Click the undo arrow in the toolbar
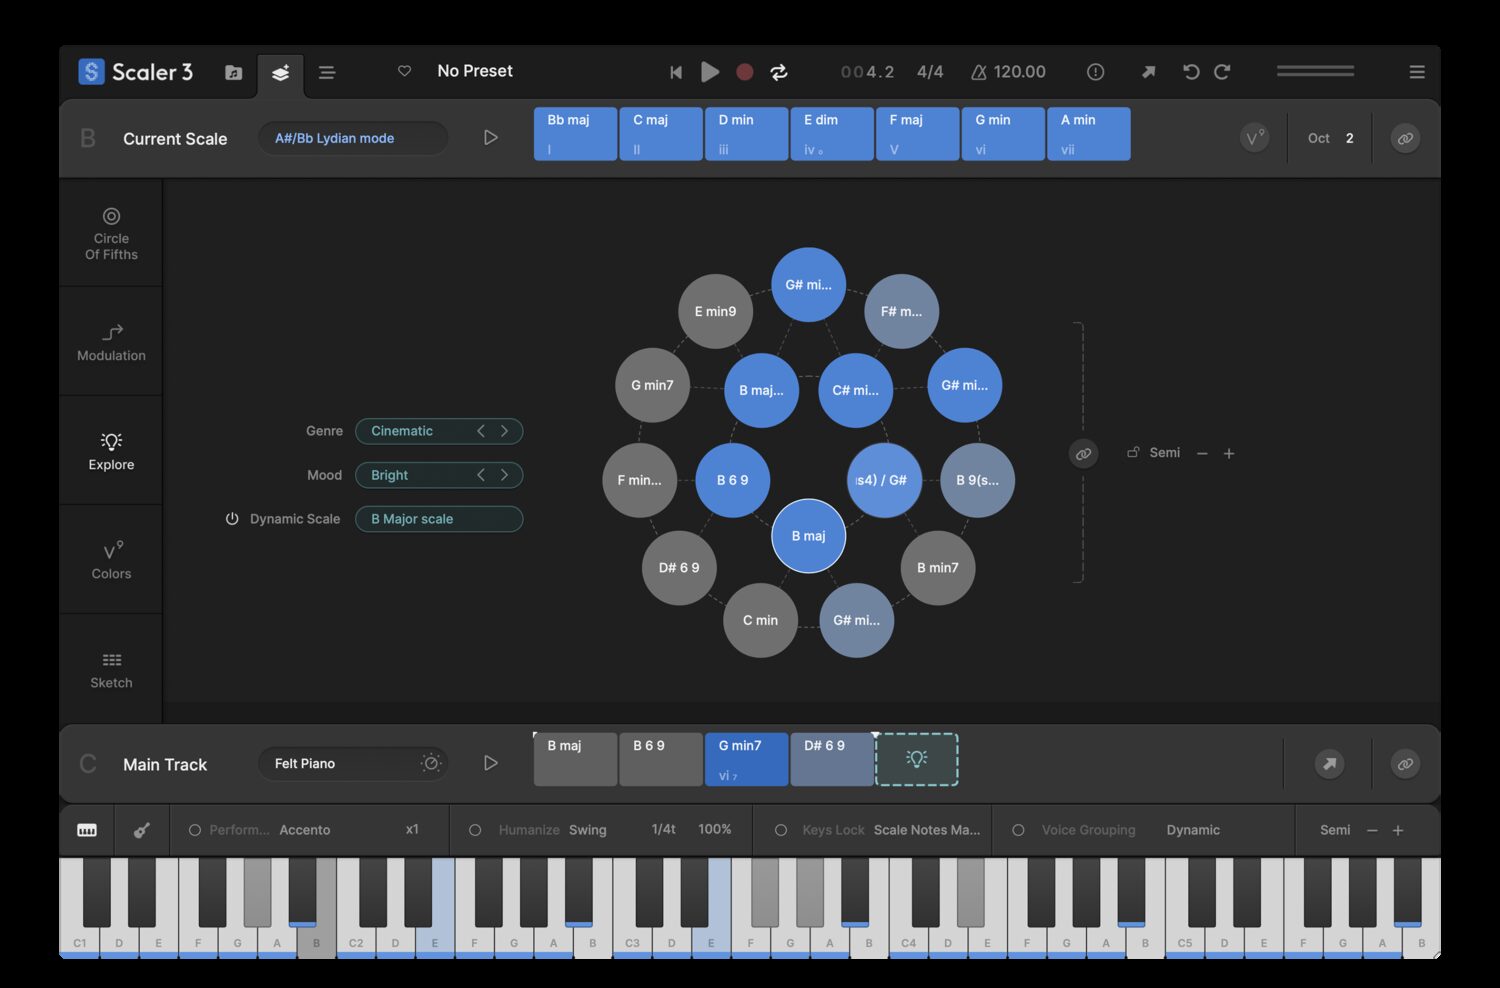The height and width of the screenshot is (988, 1500). 1190,71
